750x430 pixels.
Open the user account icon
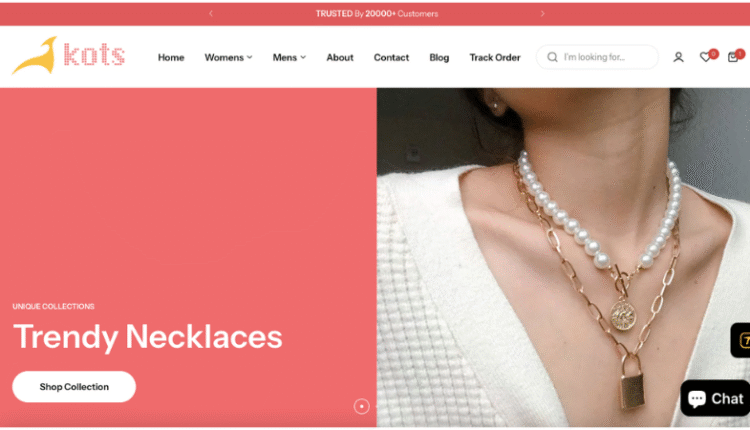678,57
